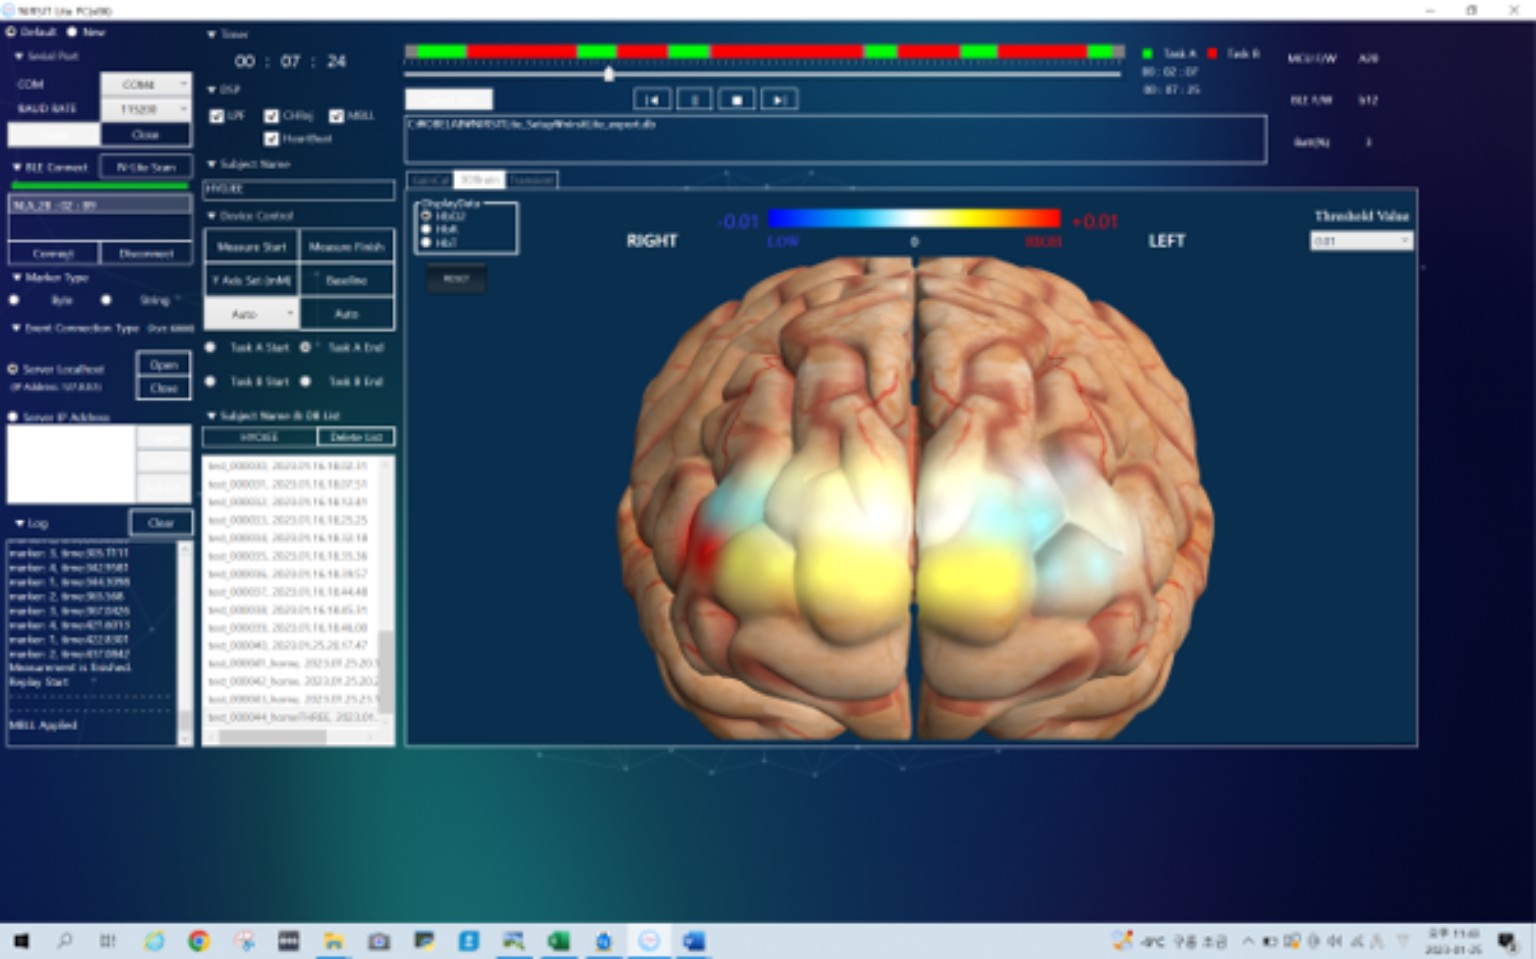The height and width of the screenshot is (959, 1536).
Task: Open the Y Axis Auto dropdown
Action: (x=251, y=314)
